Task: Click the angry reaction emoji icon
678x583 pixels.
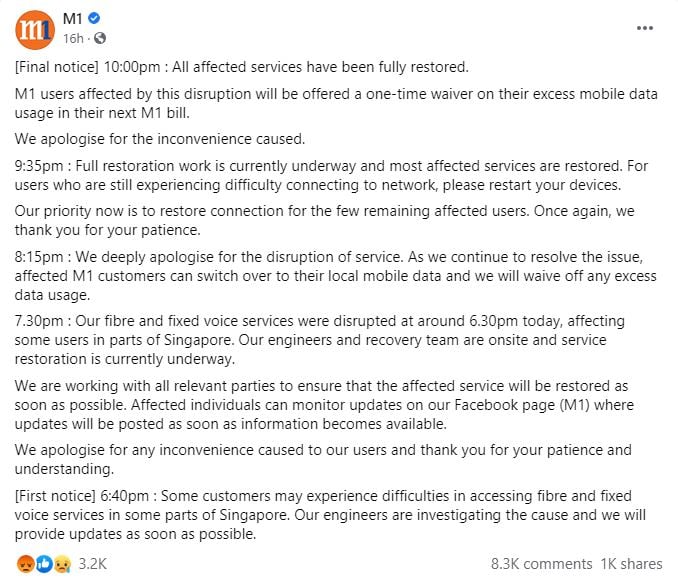Action: (x=22, y=564)
